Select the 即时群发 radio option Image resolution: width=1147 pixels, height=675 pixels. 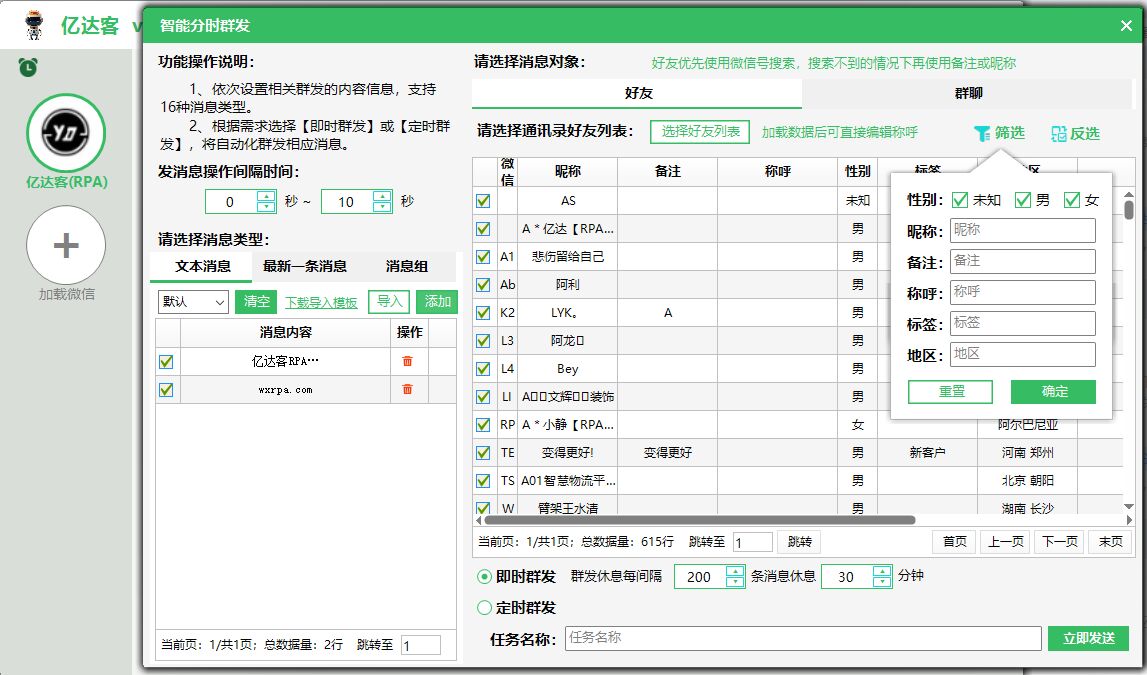pyautogui.click(x=484, y=576)
